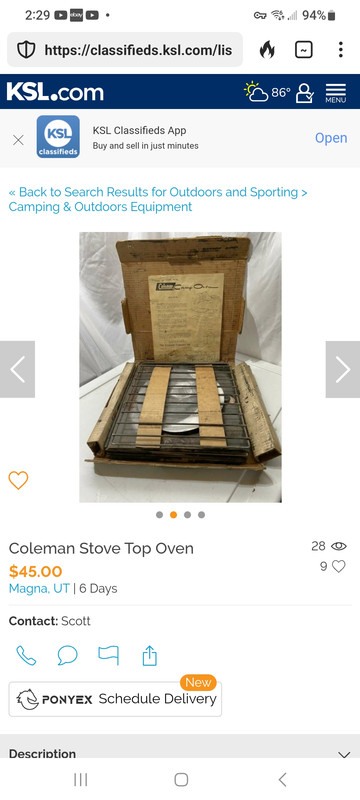Show next photo with right arrow
Image resolution: width=360 pixels, height=800 pixels.
[x=343, y=369]
